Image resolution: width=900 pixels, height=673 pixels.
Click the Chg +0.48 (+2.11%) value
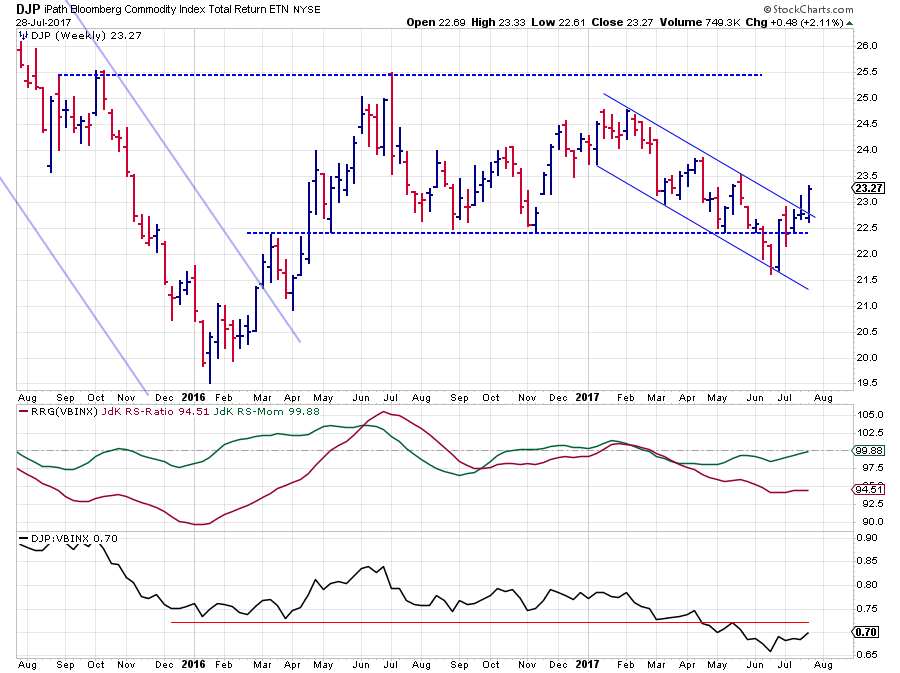[x=794, y=22]
